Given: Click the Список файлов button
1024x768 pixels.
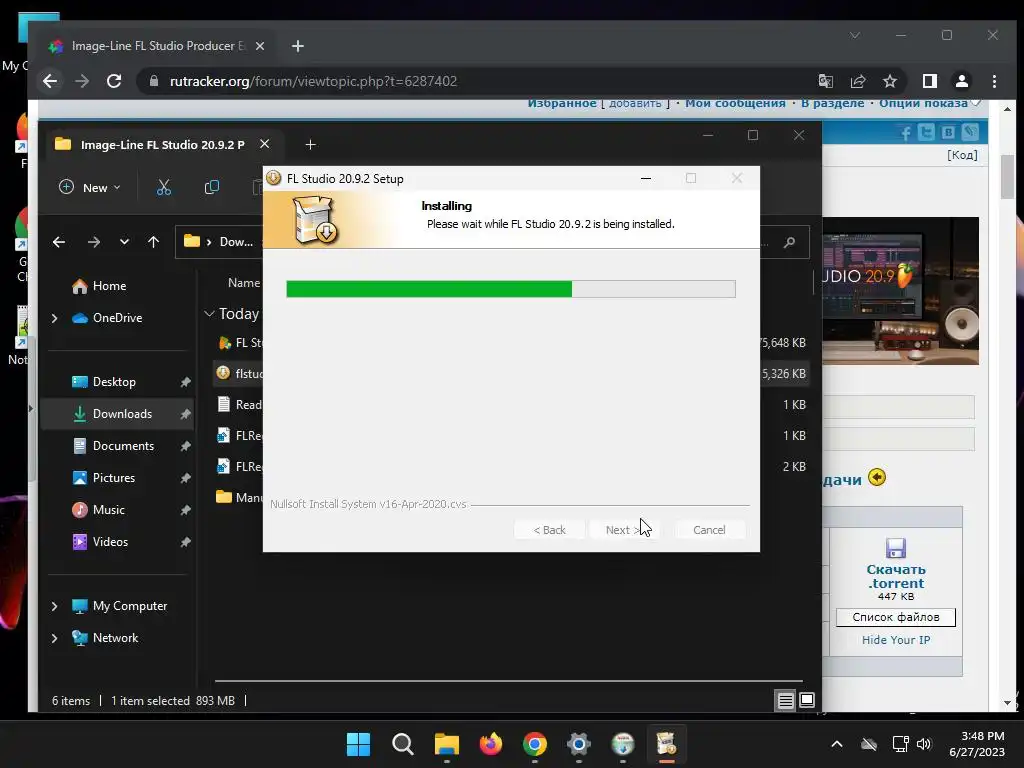Looking at the screenshot, I should [x=895, y=617].
